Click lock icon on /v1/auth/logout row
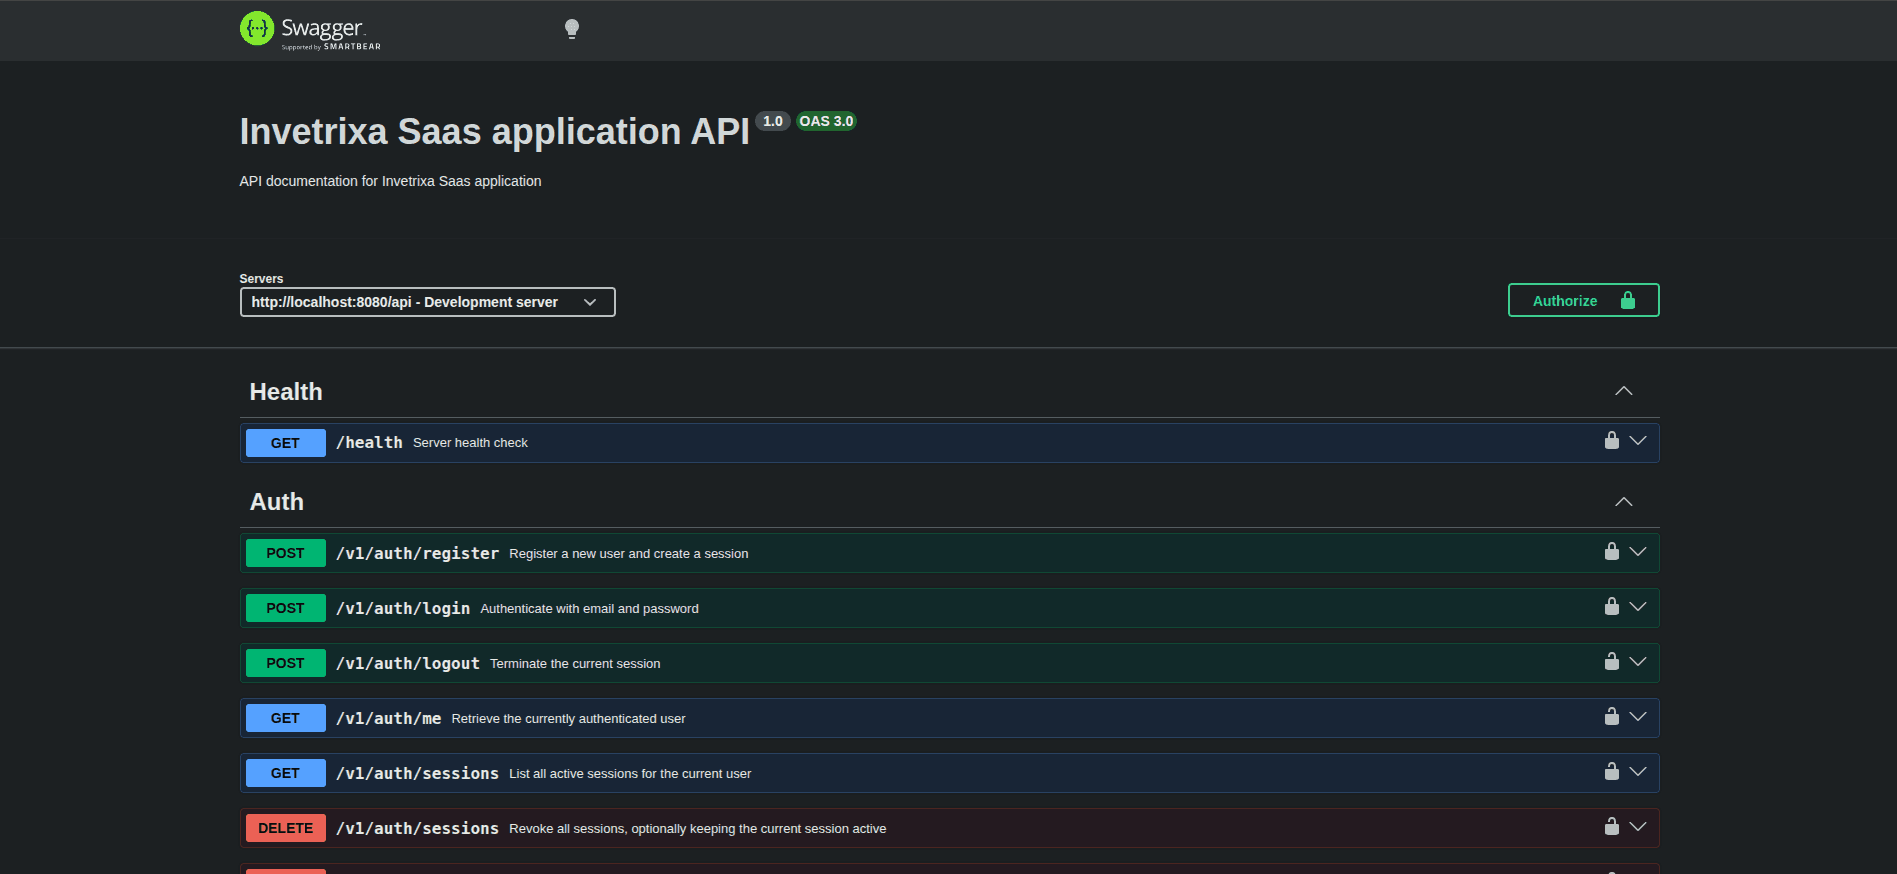This screenshot has height=874, width=1897. (x=1611, y=662)
